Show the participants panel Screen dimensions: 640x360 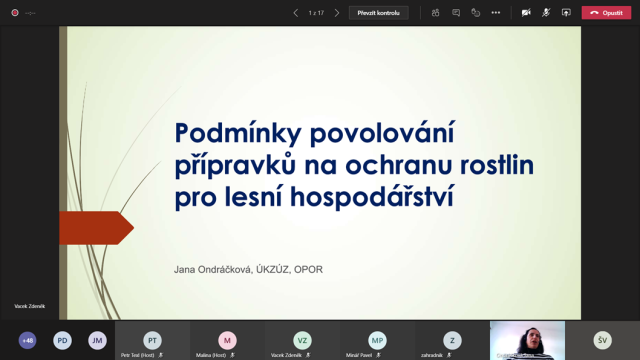[436, 13]
